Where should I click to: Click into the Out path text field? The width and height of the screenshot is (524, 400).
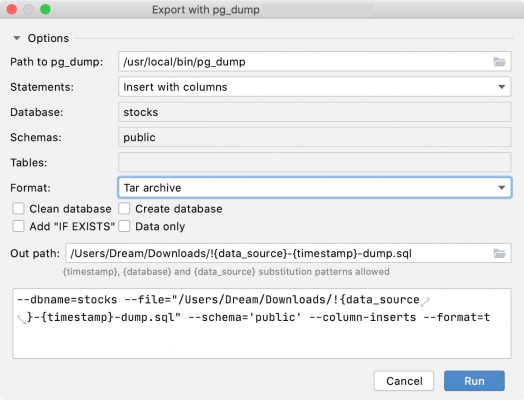(279, 253)
